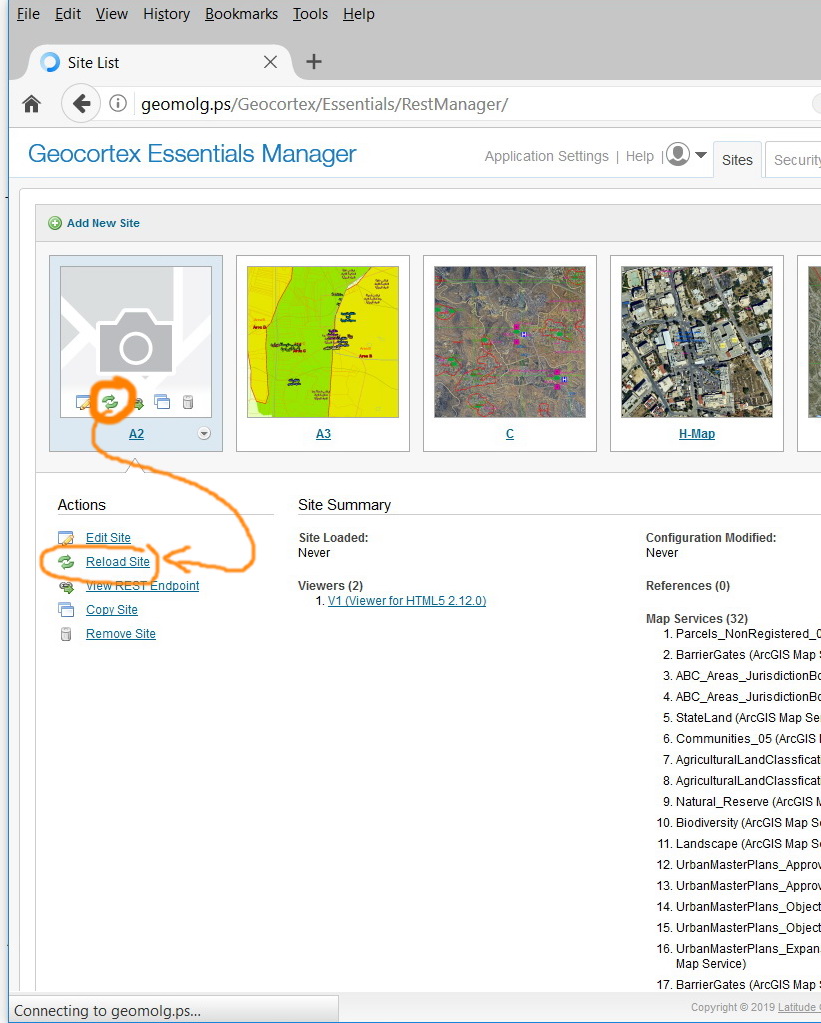Click the browser address bar URL
This screenshot has width=821, height=1023.
[324, 104]
